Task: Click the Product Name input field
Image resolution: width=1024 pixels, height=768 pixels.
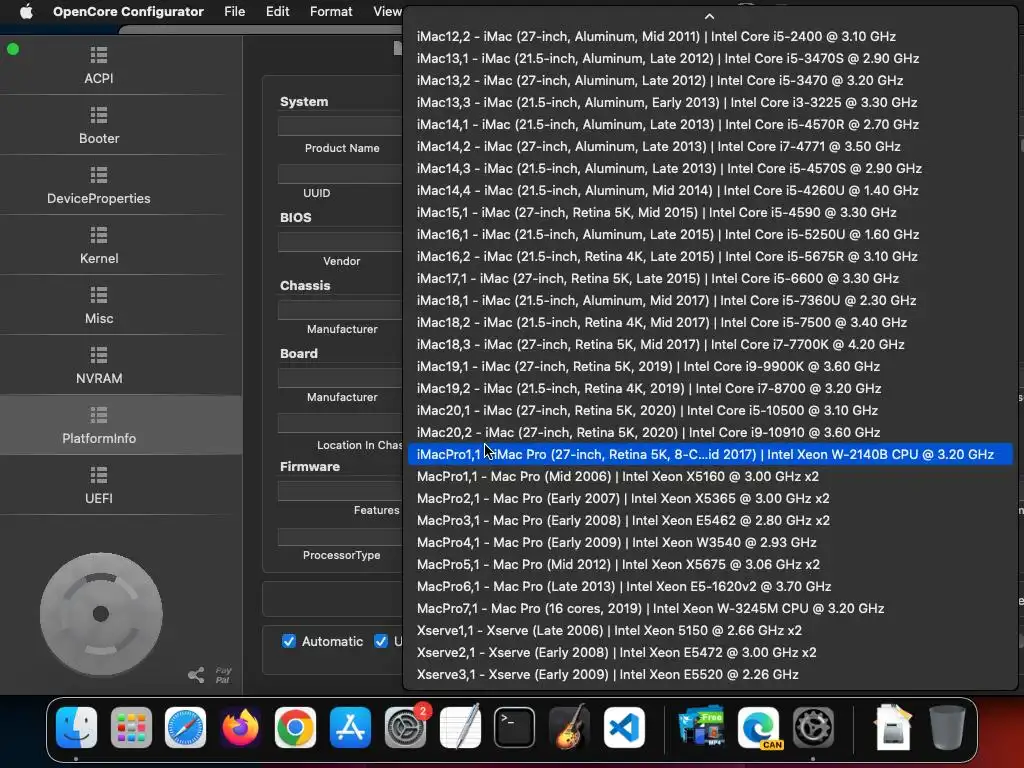Action: point(340,125)
